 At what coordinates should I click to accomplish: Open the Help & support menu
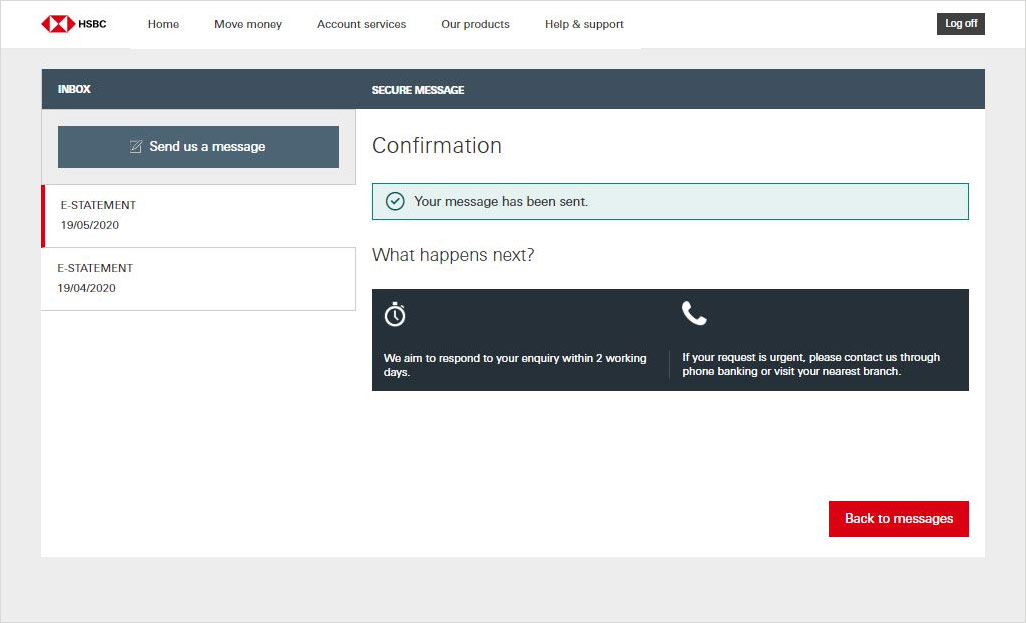(x=584, y=24)
